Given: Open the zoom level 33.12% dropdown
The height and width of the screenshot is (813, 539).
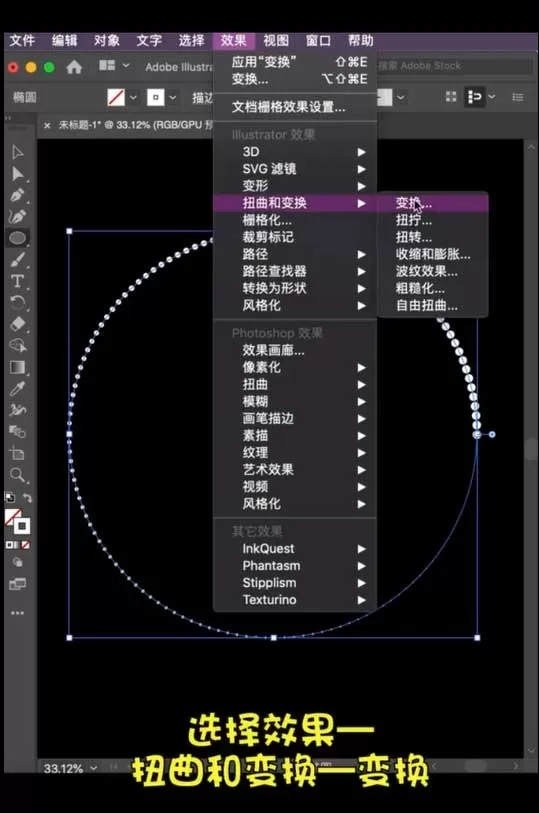Looking at the screenshot, I should coord(94,768).
